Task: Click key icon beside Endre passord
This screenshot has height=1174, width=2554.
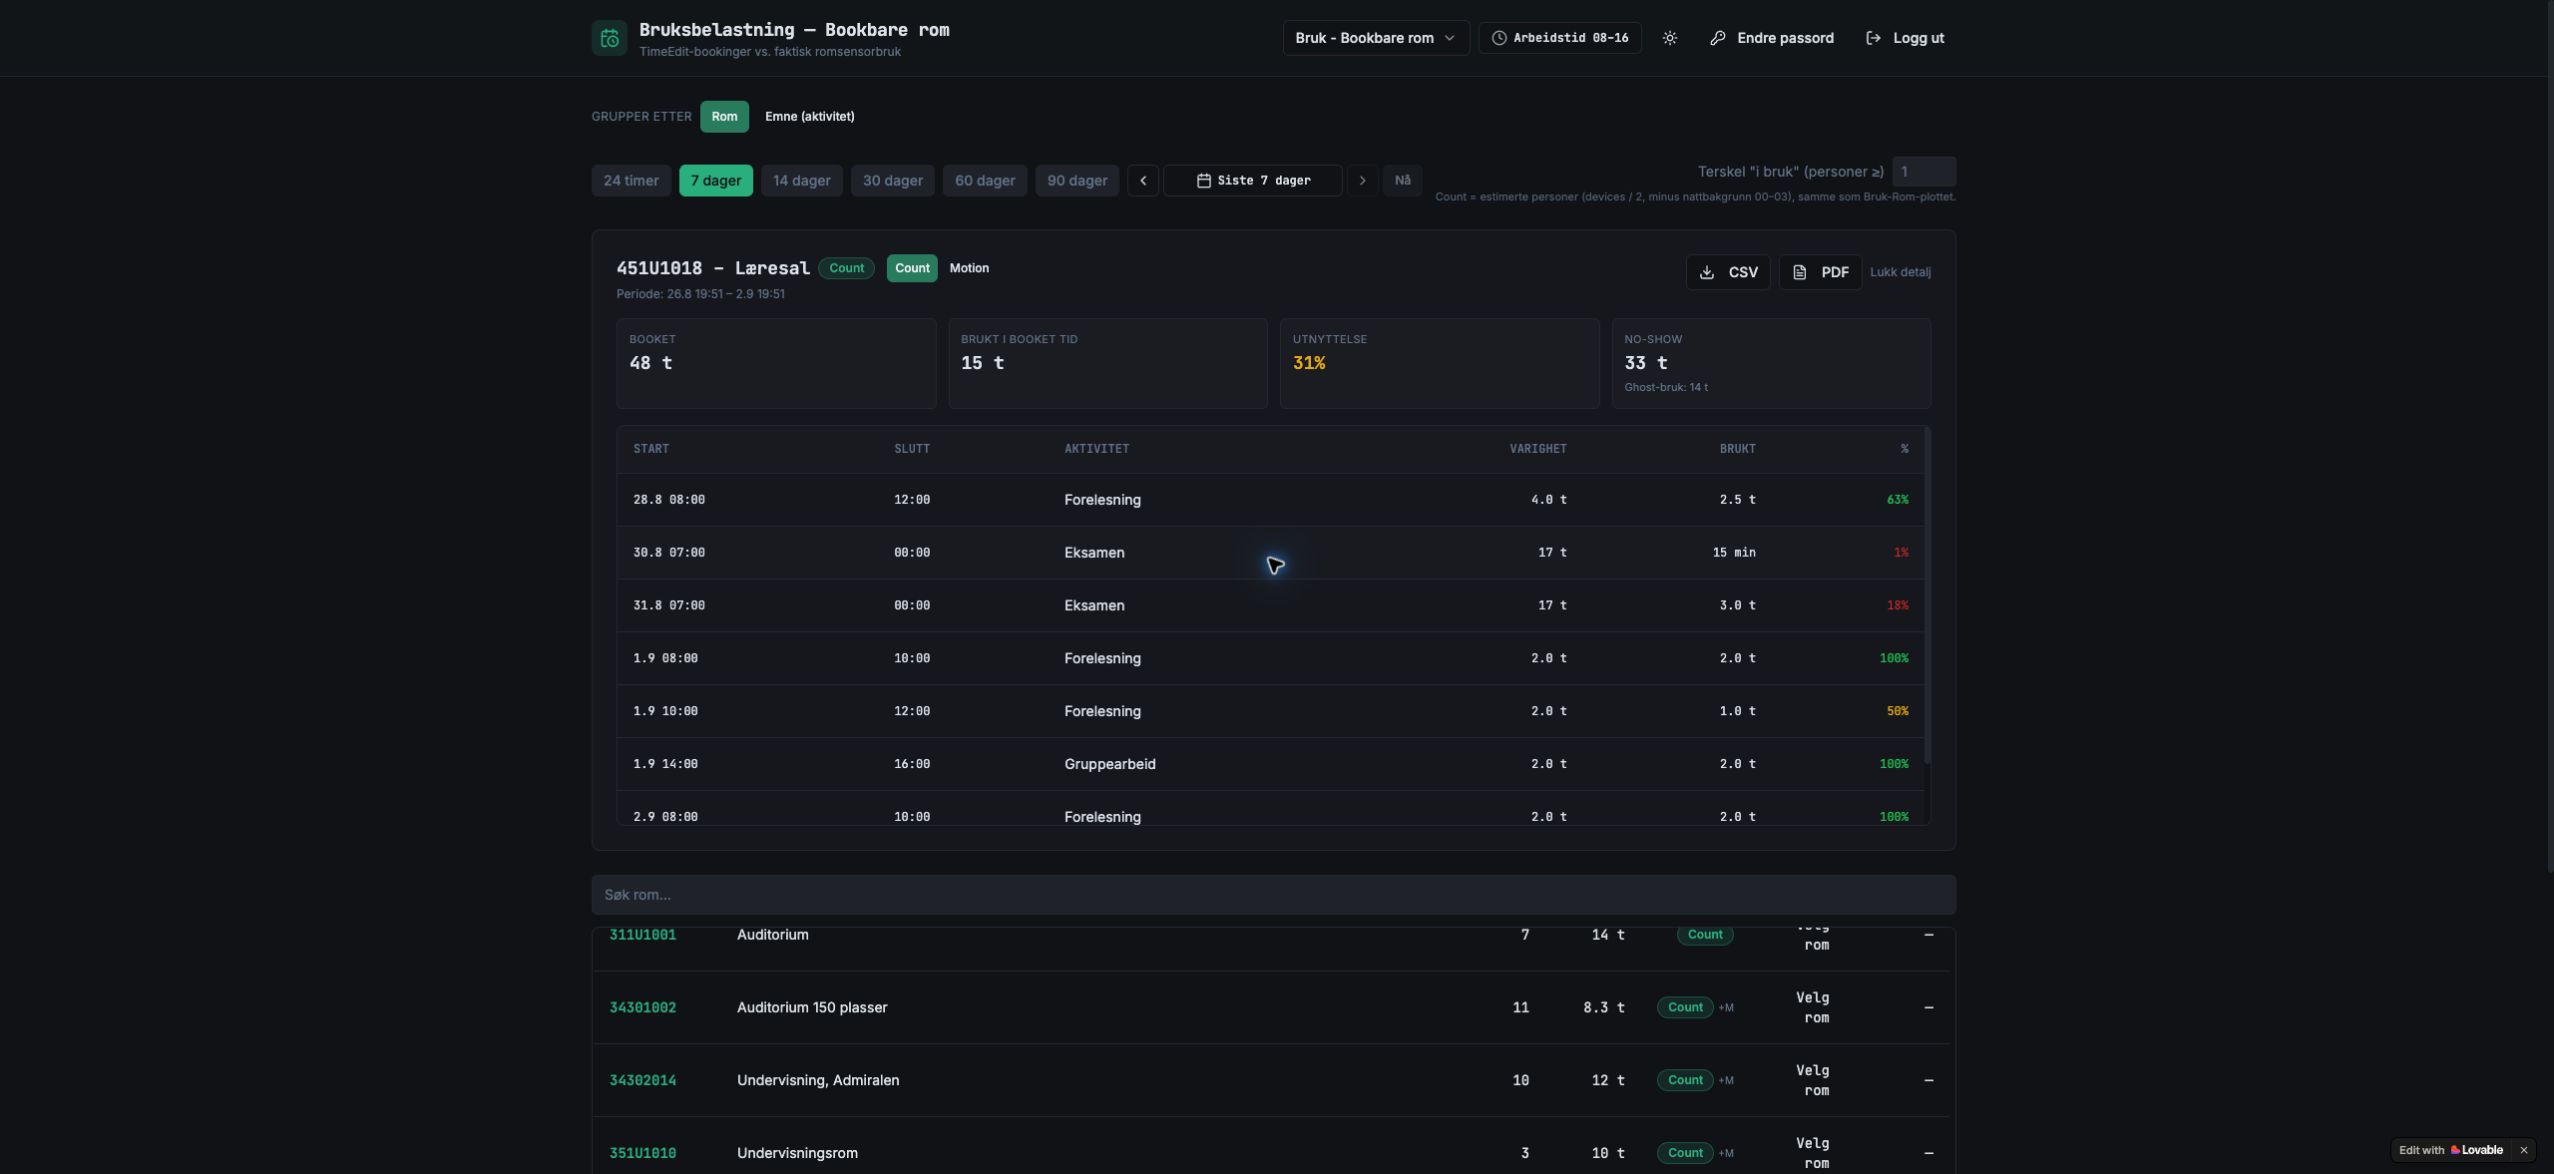Action: click(1717, 38)
